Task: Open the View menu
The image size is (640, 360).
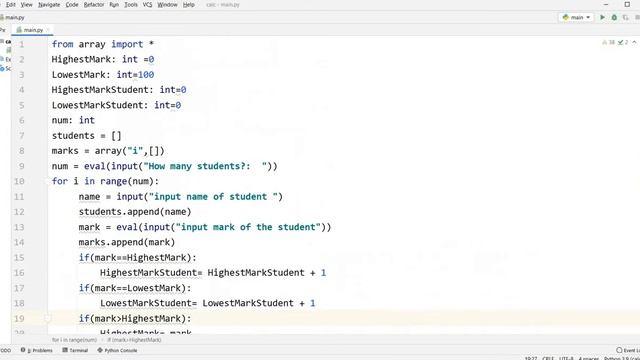Action: click(27, 5)
